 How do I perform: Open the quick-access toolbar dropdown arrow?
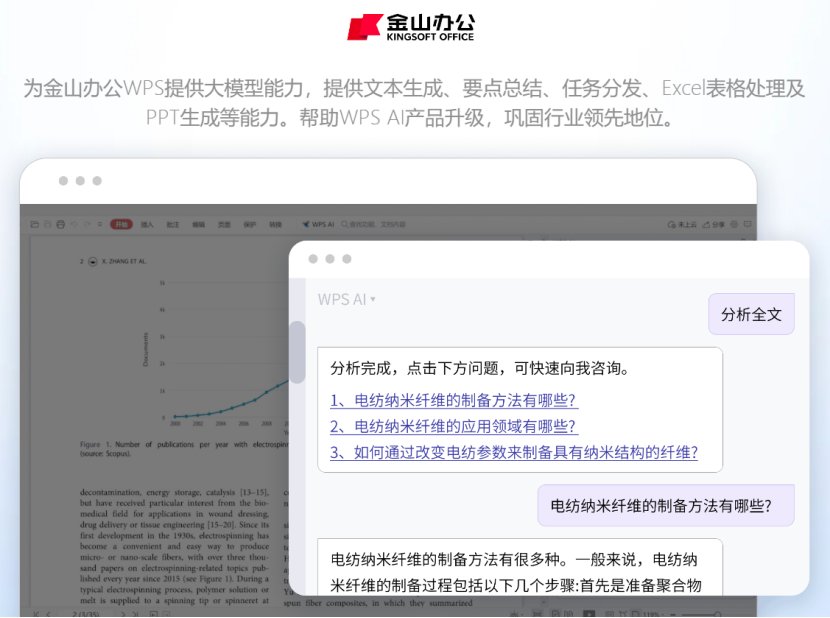click(100, 225)
